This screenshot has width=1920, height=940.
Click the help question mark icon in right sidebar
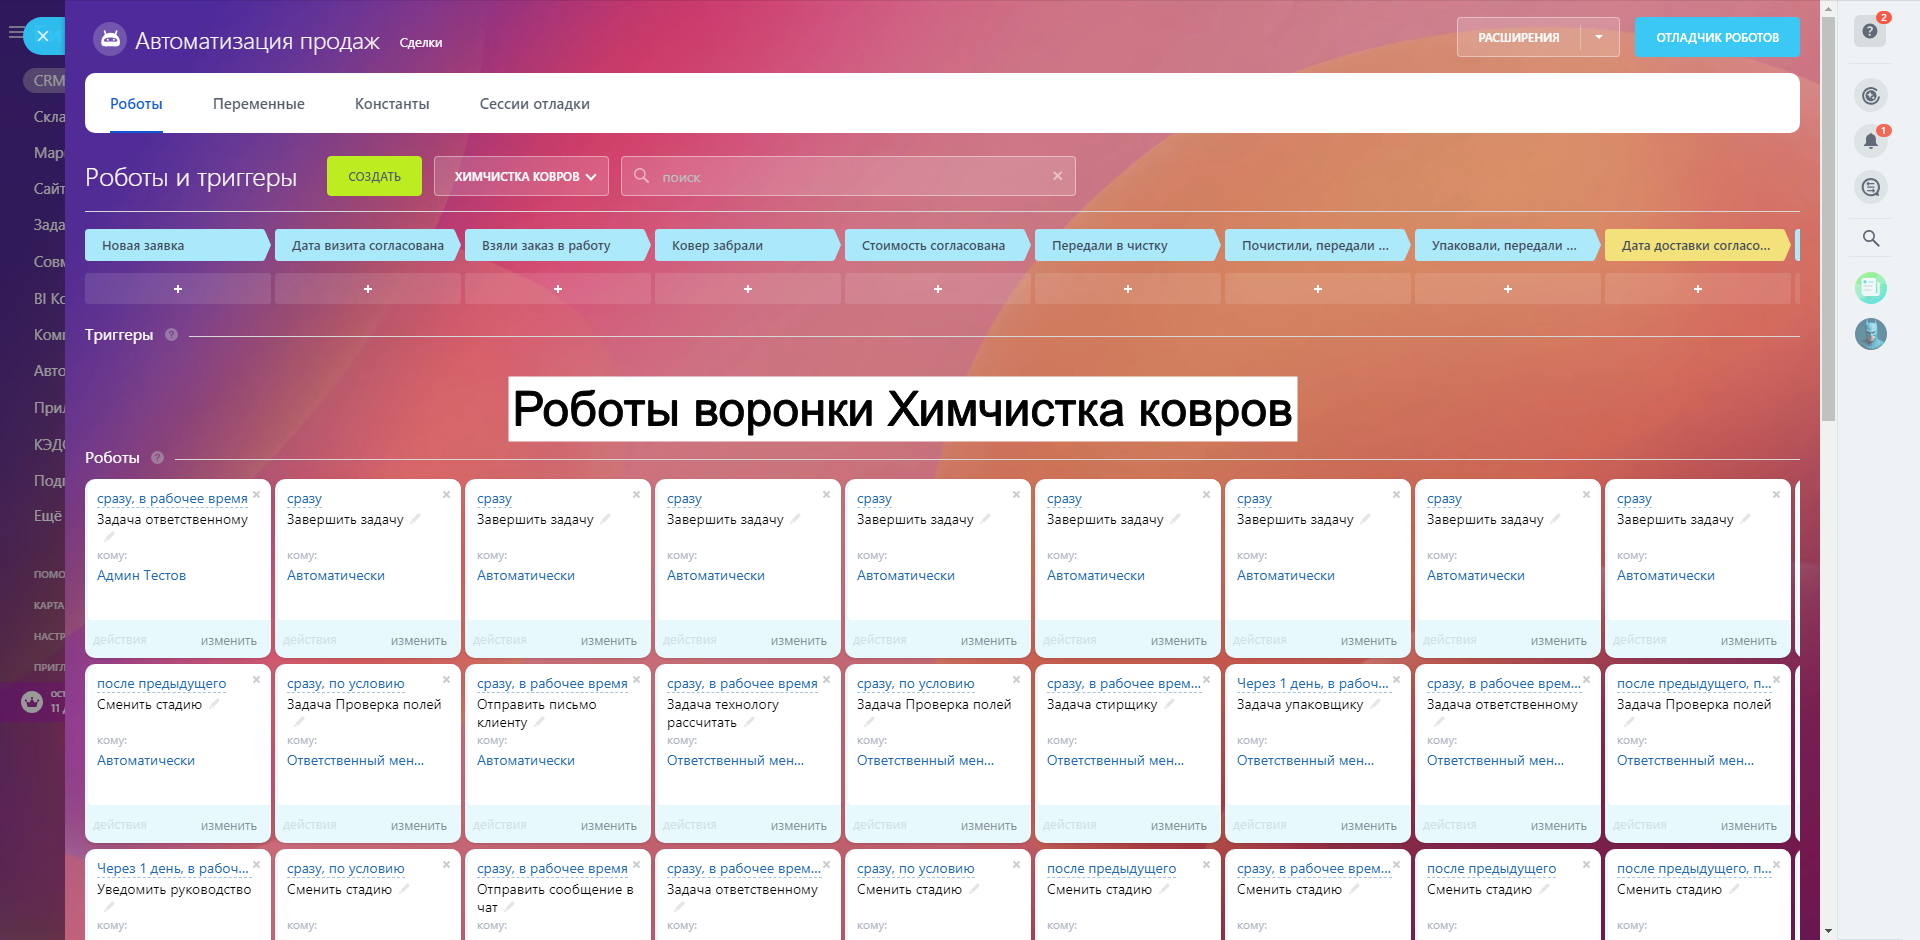click(1869, 31)
